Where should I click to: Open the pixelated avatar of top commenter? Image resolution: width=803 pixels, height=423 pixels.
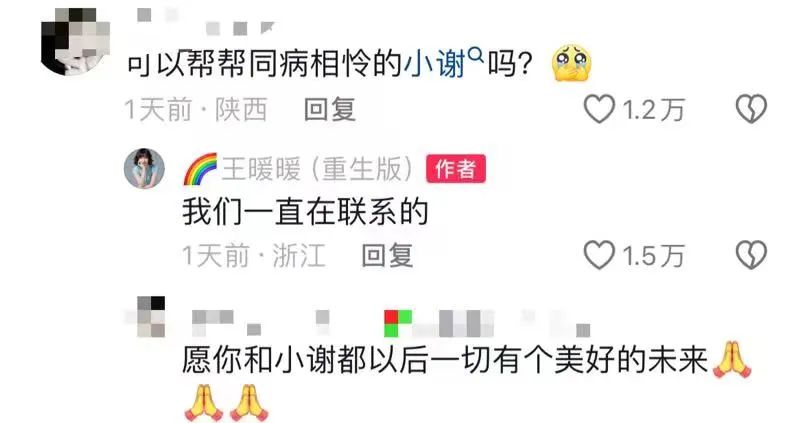click(76, 42)
